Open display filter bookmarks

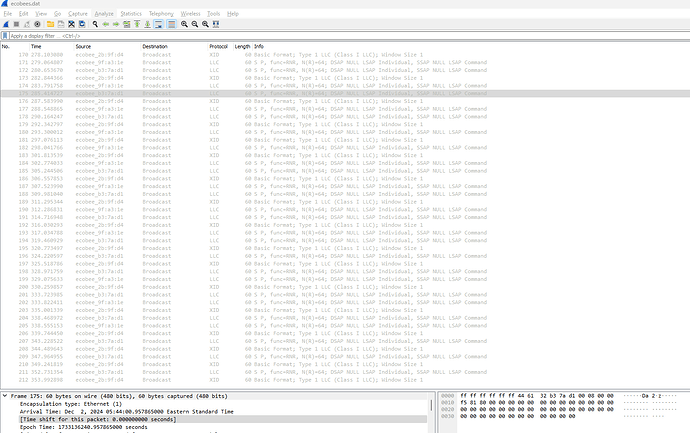[x=5, y=36]
